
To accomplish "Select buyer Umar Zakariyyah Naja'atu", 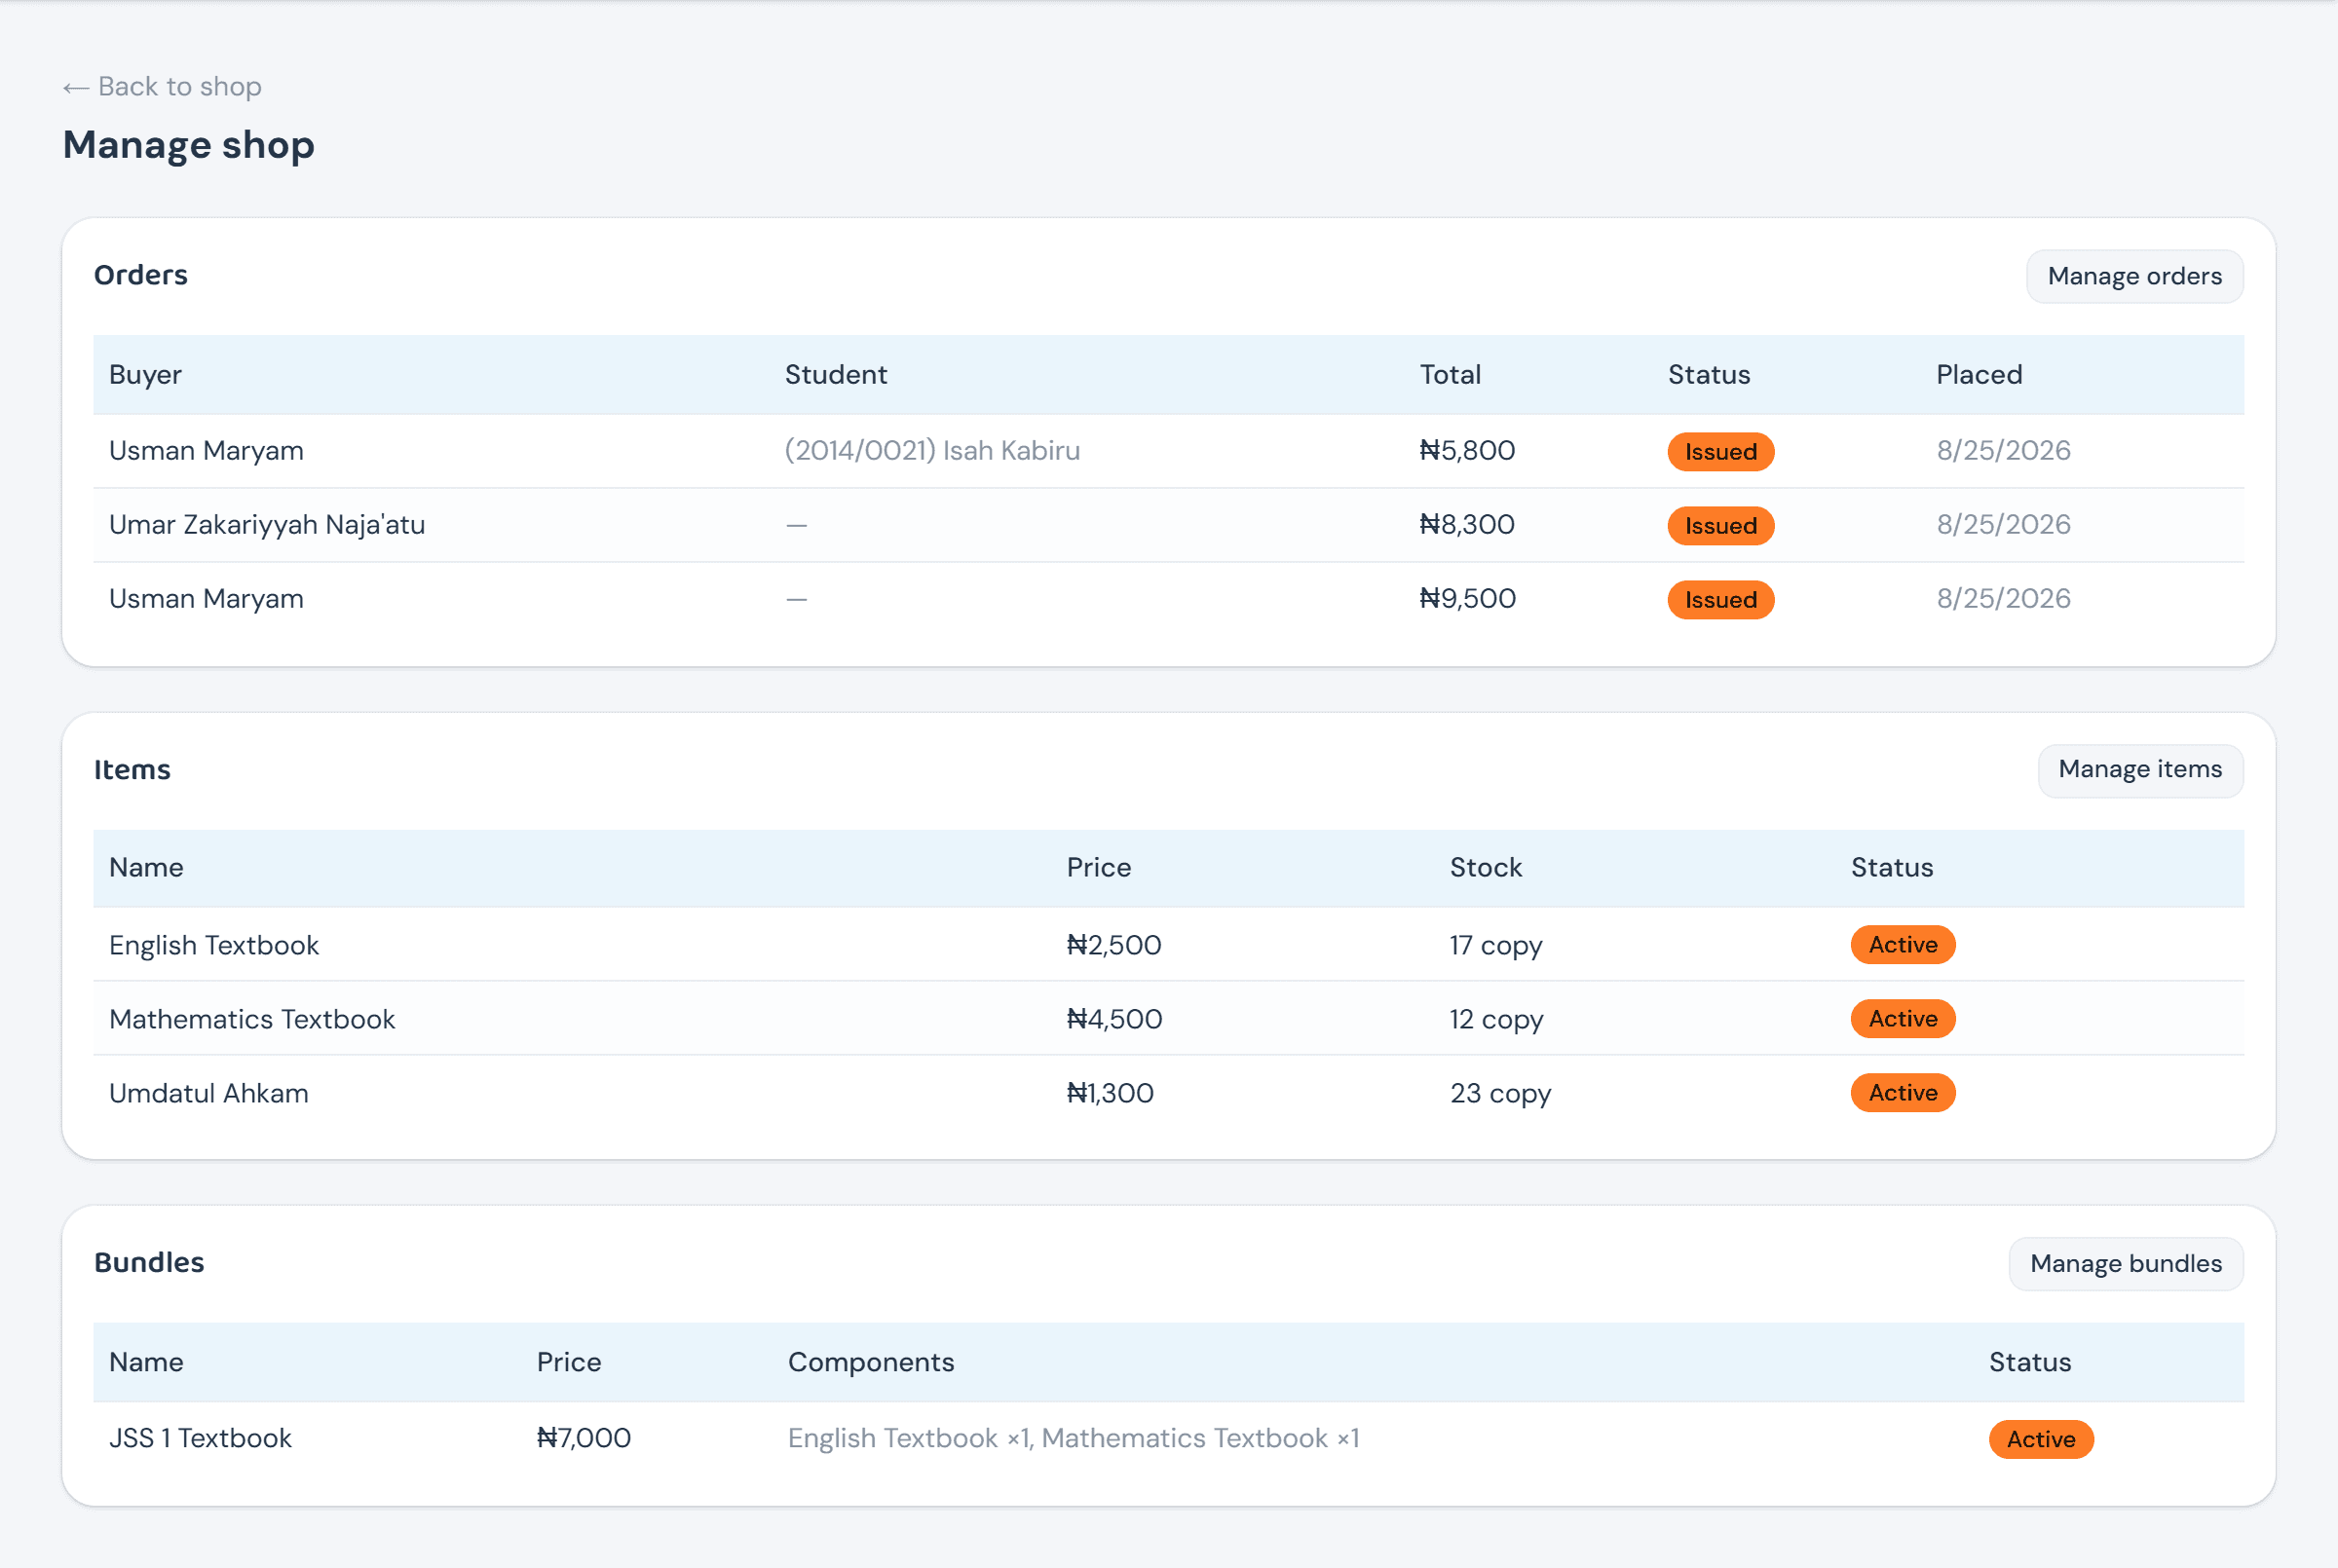I will click(x=267, y=524).
